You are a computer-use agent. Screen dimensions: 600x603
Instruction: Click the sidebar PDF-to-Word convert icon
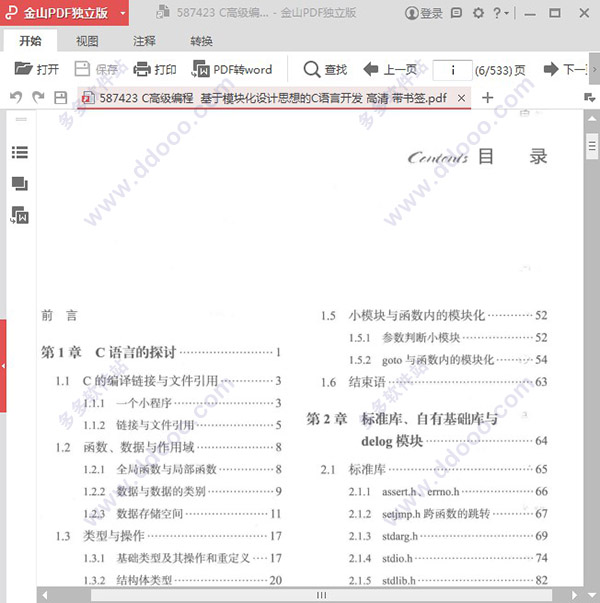[20, 215]
